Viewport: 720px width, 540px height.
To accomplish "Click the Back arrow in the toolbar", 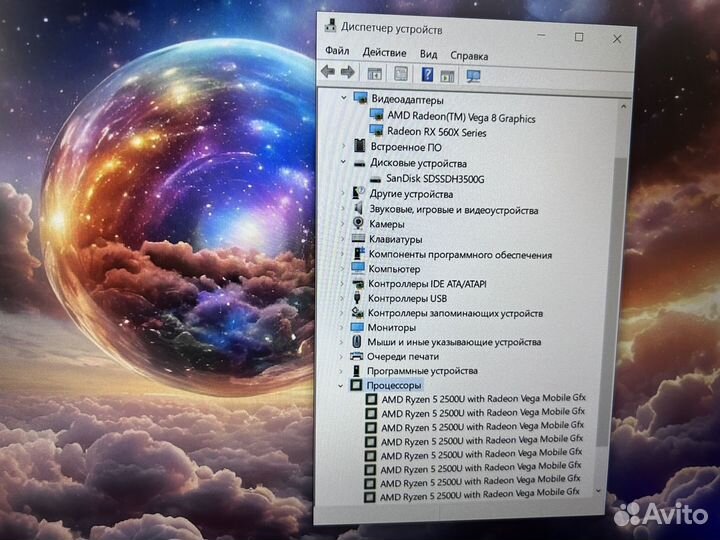I will point(328,73).
